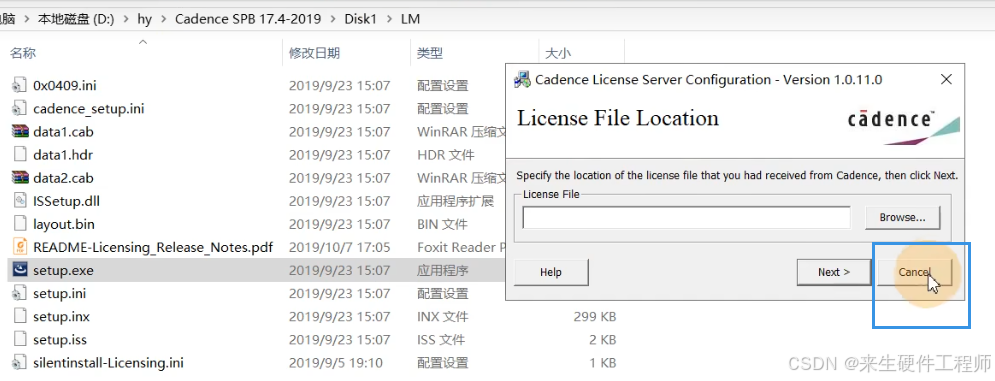Viewport: 995px width, 381px height.
Task: Click the HDR 文件 type of data1.hdr
Action: pos(445,154)
